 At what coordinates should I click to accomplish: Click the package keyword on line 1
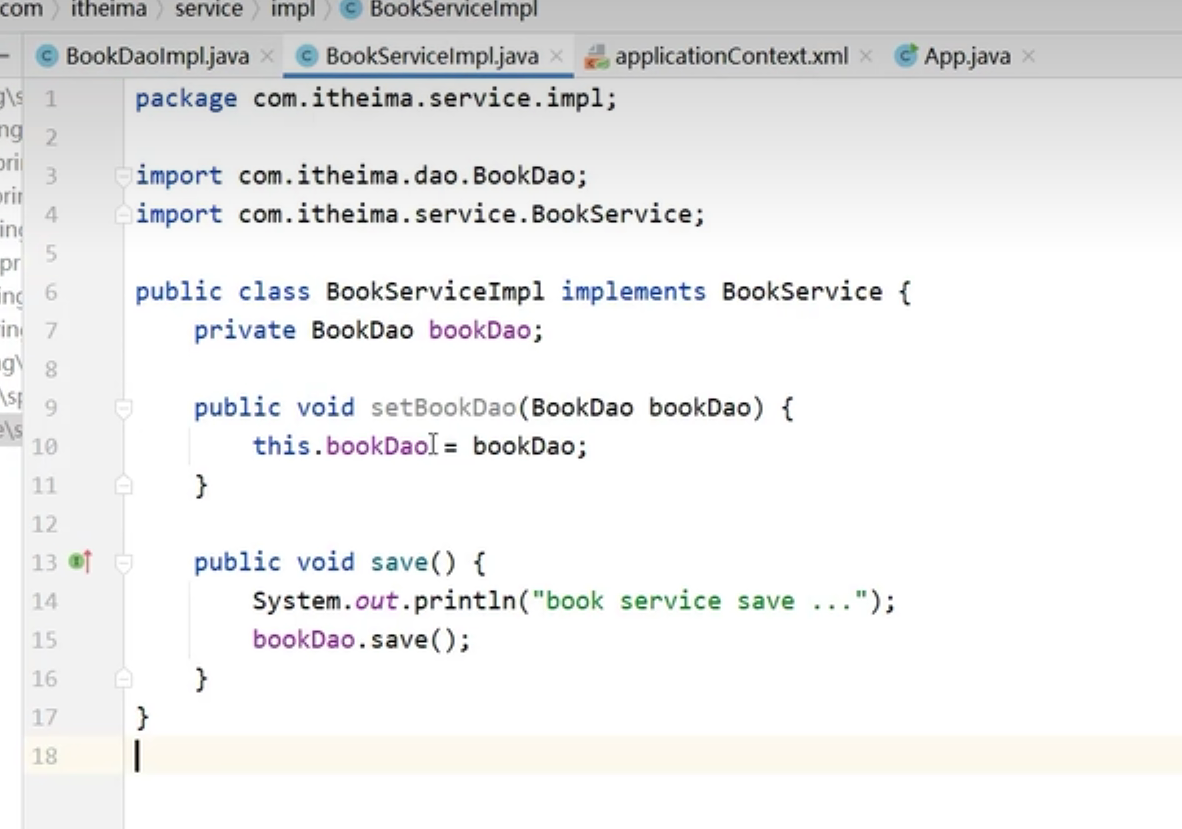point(185,99)
